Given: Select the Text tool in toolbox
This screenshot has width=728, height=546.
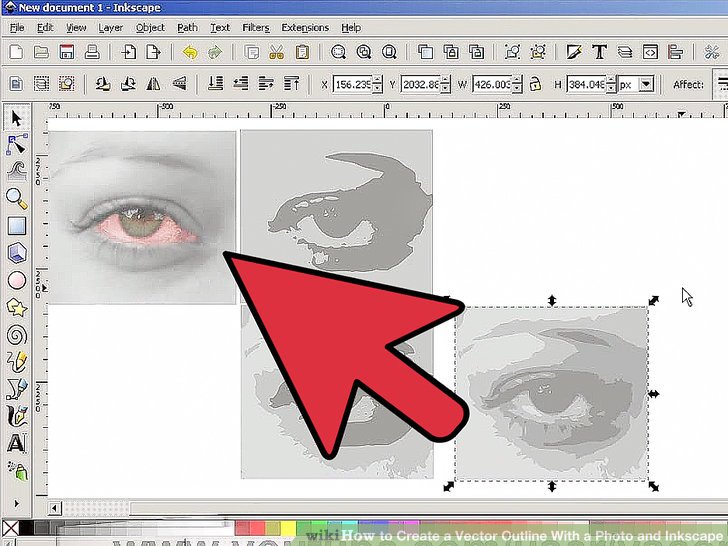Looking at the screenshot, I should [17, 443].
